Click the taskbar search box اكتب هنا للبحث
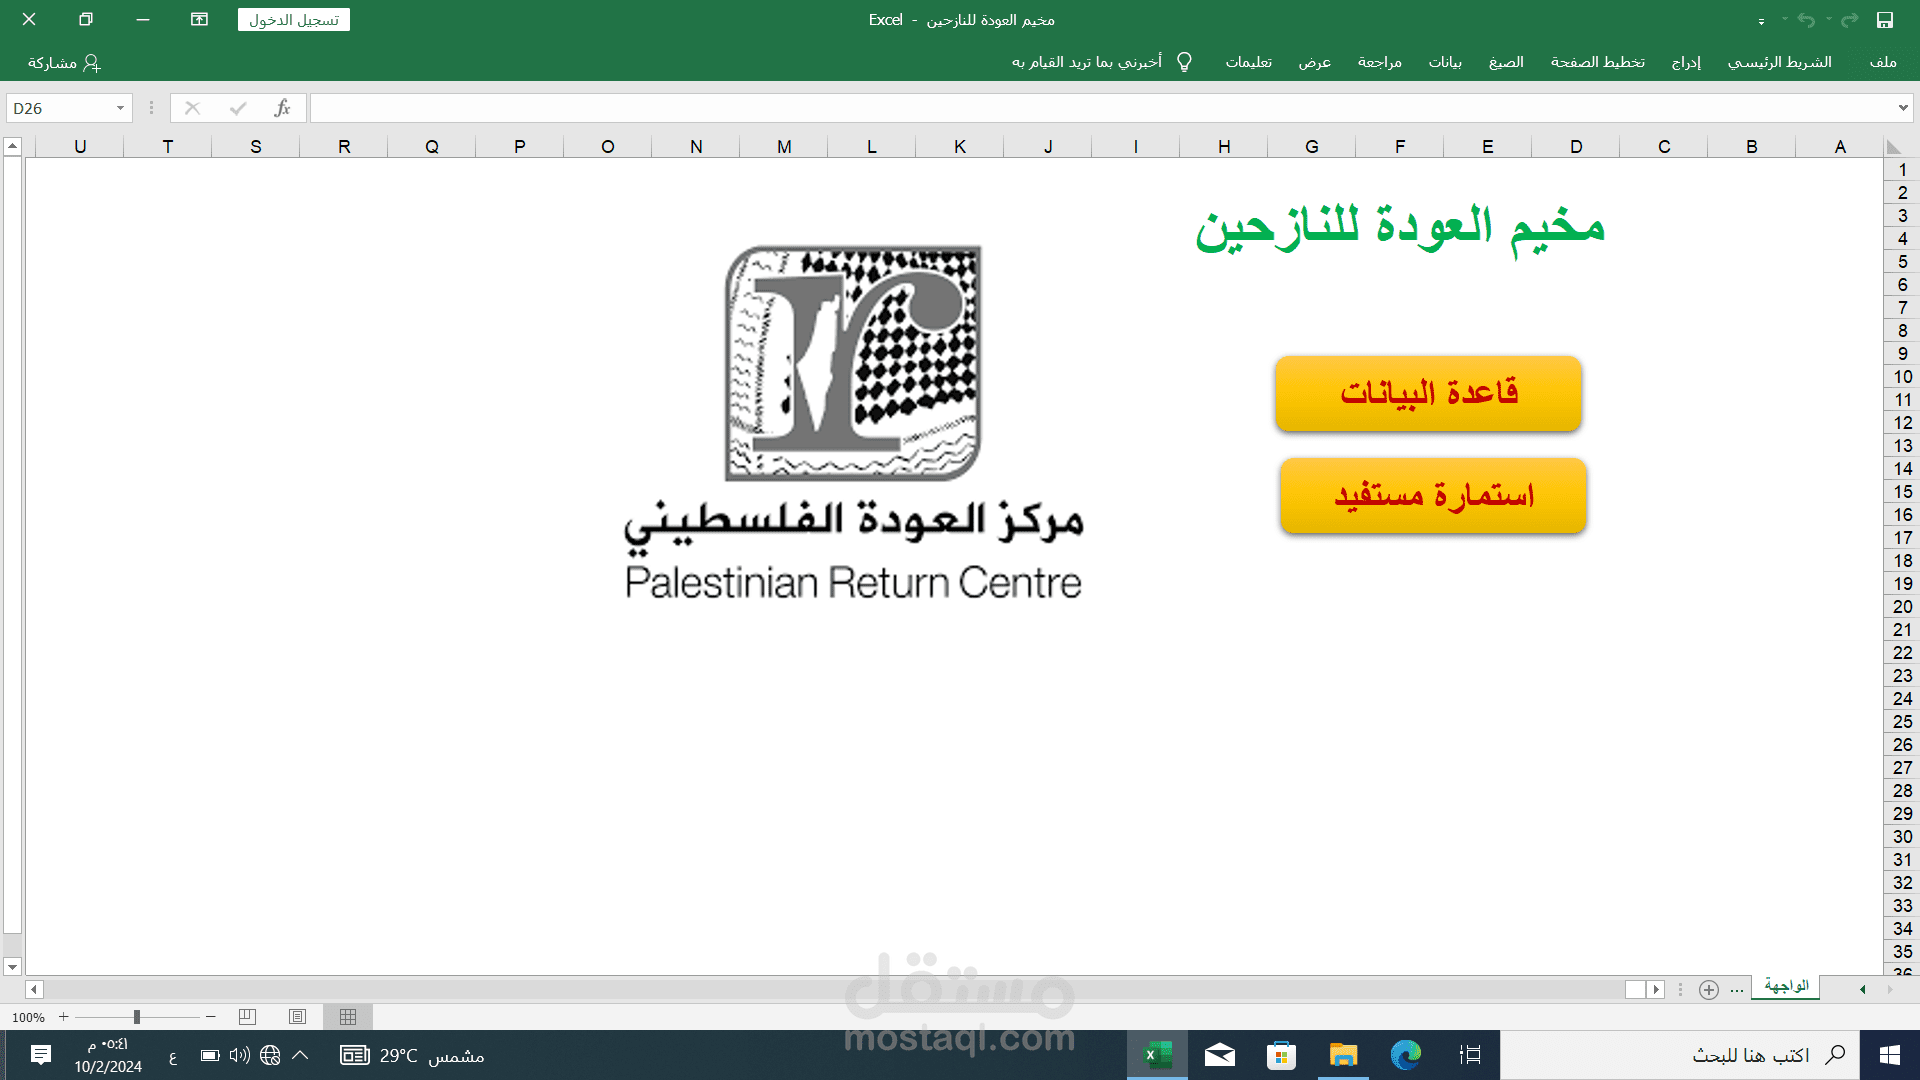This screenshot has height=1080, width=1920. pos(1680,1055)
